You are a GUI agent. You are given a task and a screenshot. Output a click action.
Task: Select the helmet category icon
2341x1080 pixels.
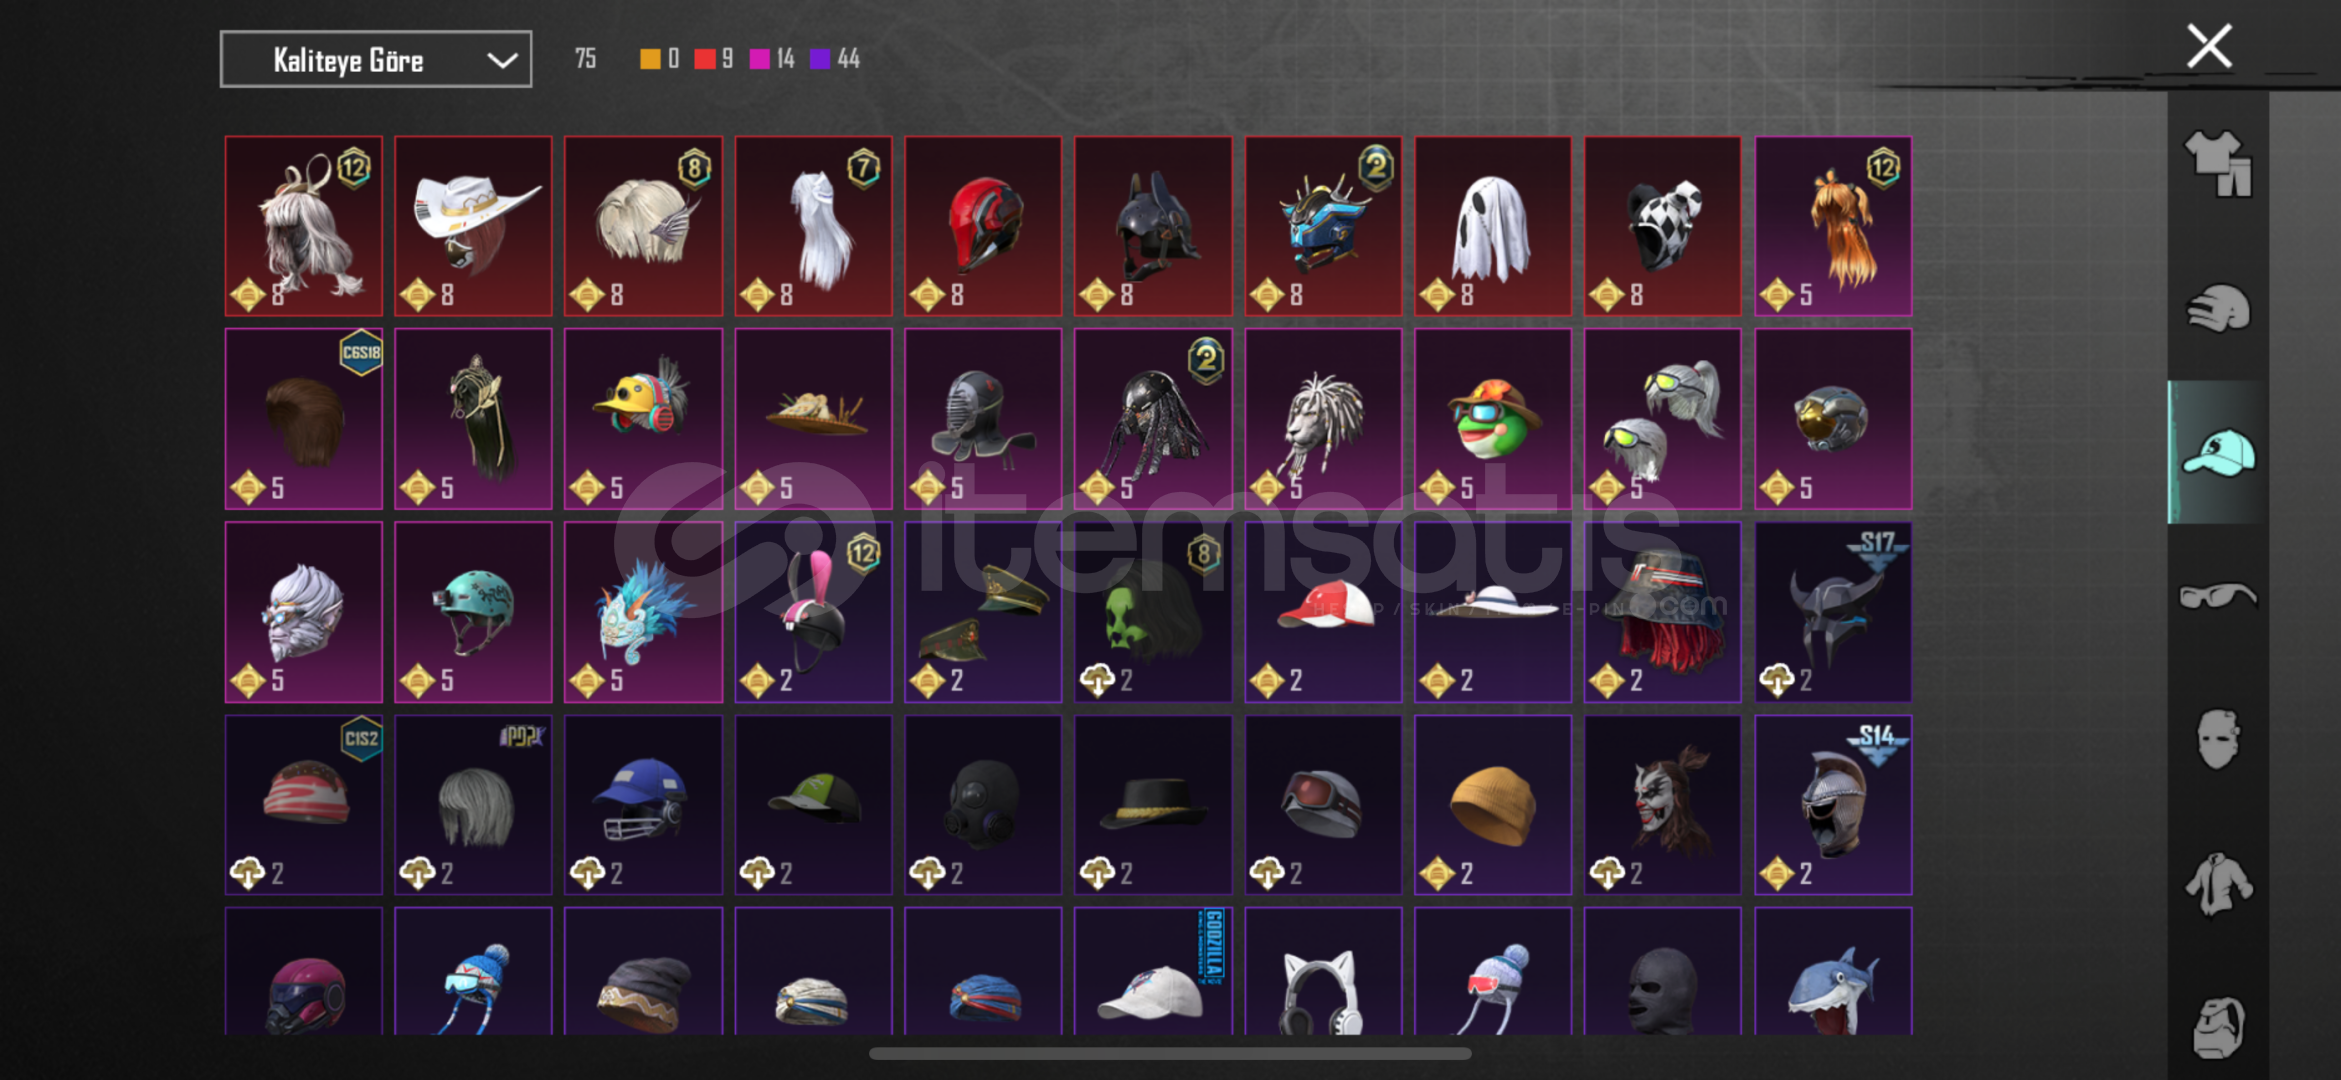tap(2217, 308)
